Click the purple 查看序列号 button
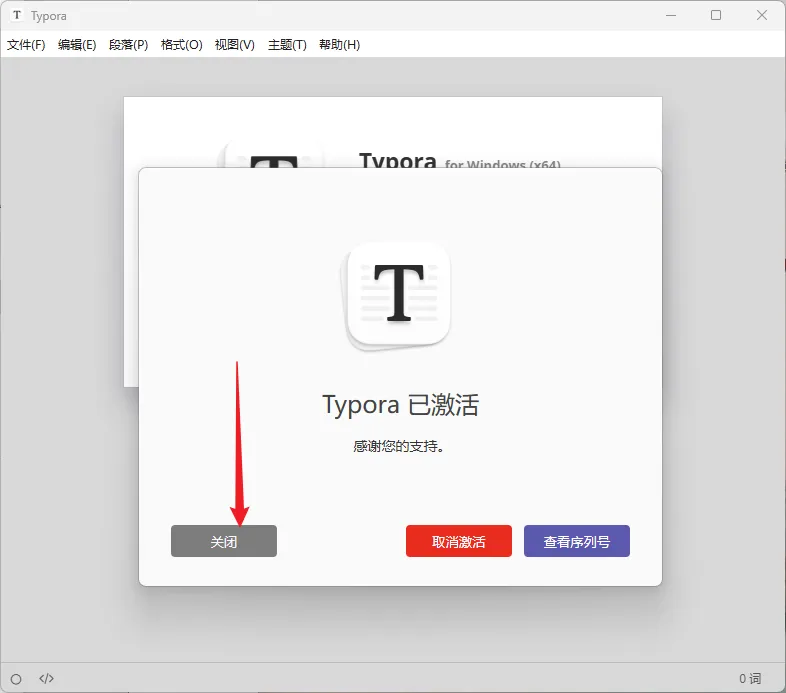Image resolution: width=786 pixels, height=693 pixels. coord(576,541)
